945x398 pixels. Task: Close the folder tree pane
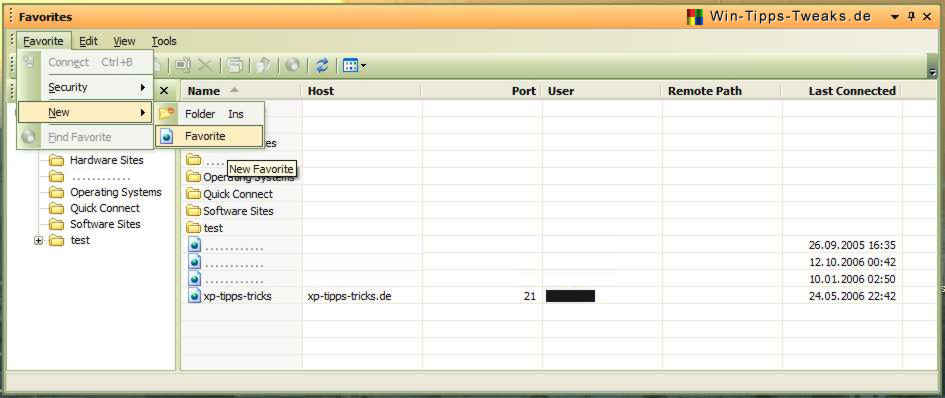[163, 91]
